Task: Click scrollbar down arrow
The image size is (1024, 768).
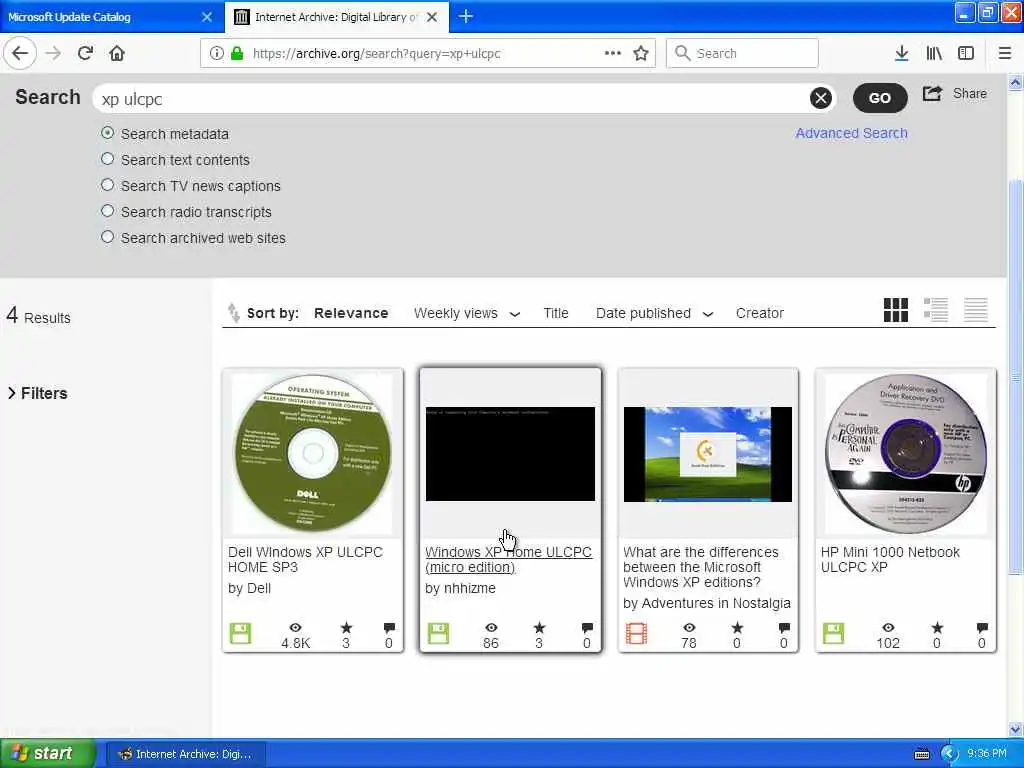Action: 1016,729
